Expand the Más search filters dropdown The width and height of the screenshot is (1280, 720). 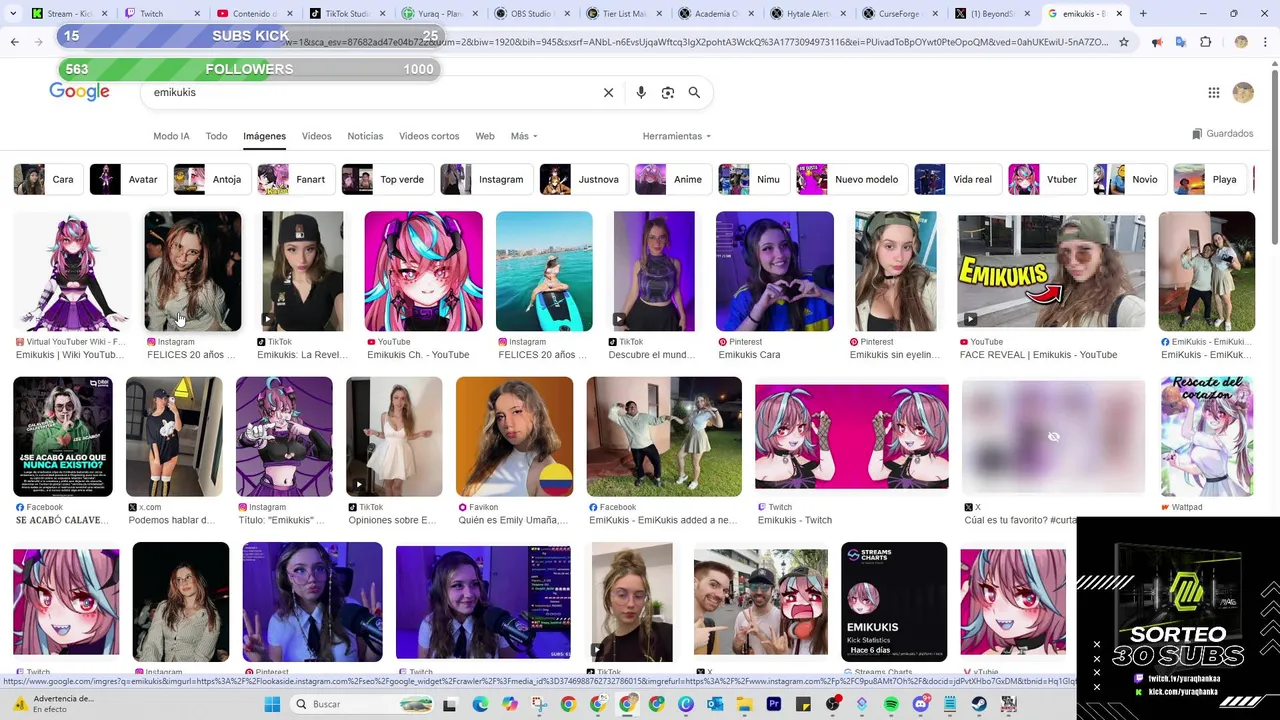524,136
